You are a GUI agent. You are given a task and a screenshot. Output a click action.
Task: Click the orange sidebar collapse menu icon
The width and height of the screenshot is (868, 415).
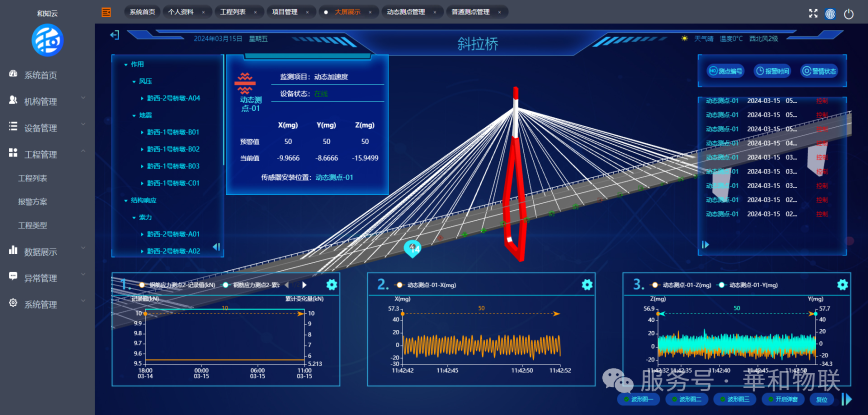click(x=106, y=12)
